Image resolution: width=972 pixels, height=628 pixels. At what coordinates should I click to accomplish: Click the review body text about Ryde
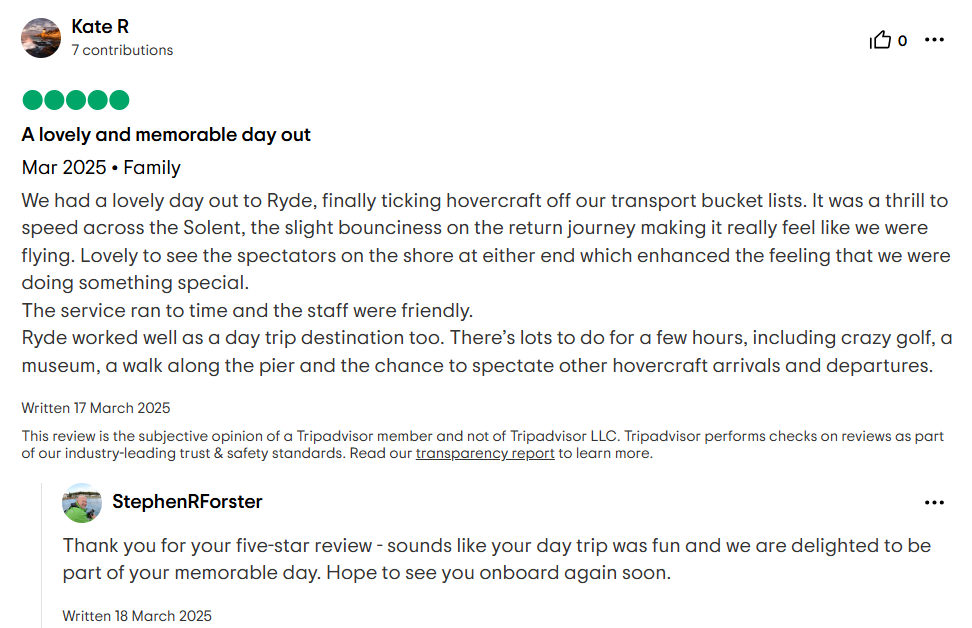pos(487,283)
